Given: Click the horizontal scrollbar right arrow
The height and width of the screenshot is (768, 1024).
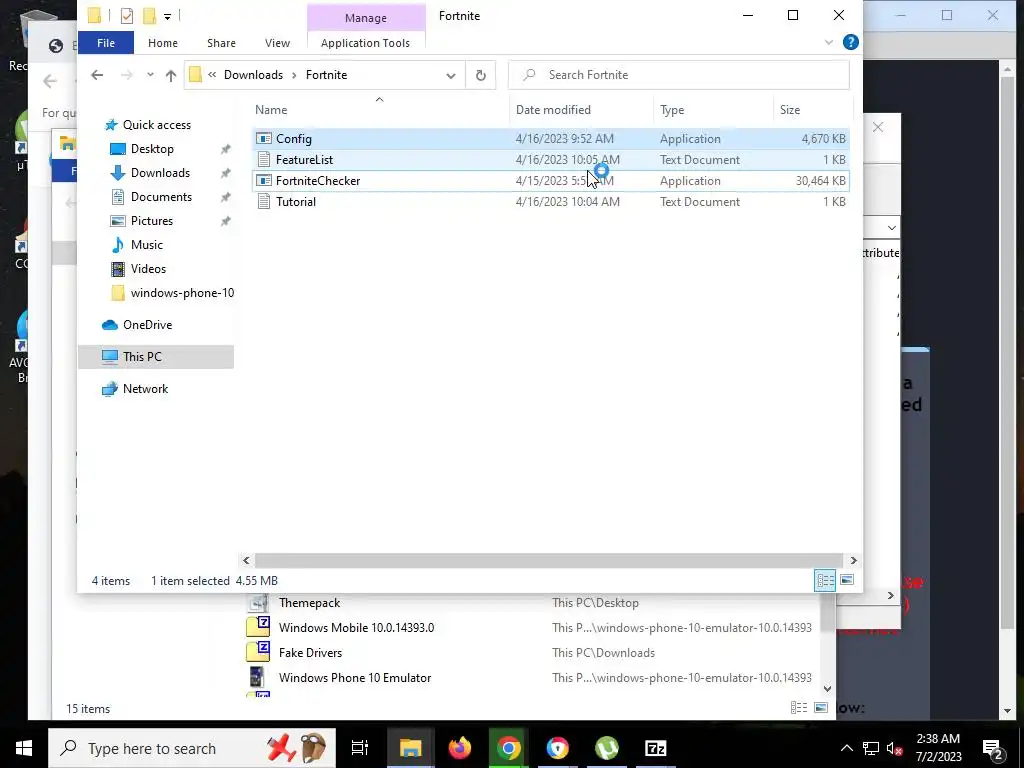Looking at the screenshot, I should [x=853, y=560].
